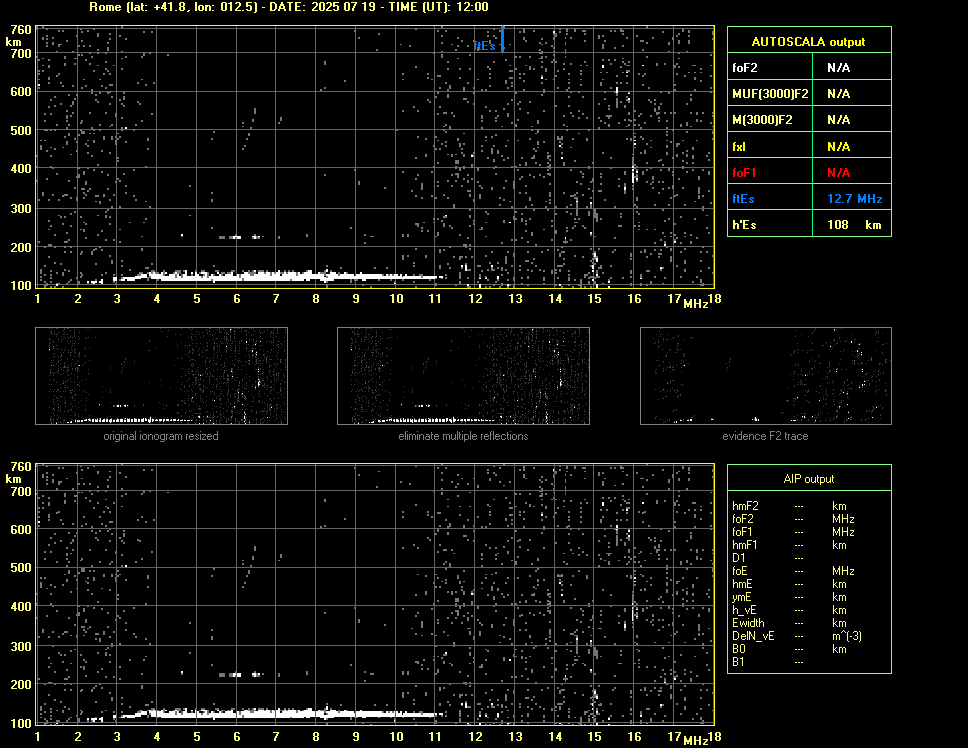Click the 300 km axis label on upper ionogram

coord(21,209)
